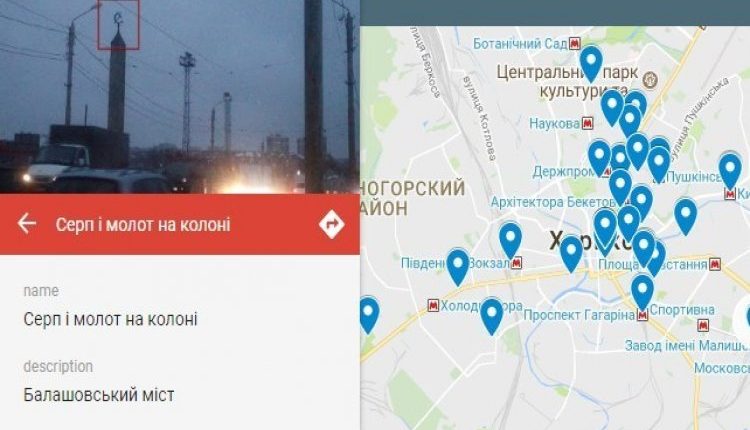Screen dimensions: 750x430
Task: Click the Площа Повстання metro icon
Action: pos(715,264)
